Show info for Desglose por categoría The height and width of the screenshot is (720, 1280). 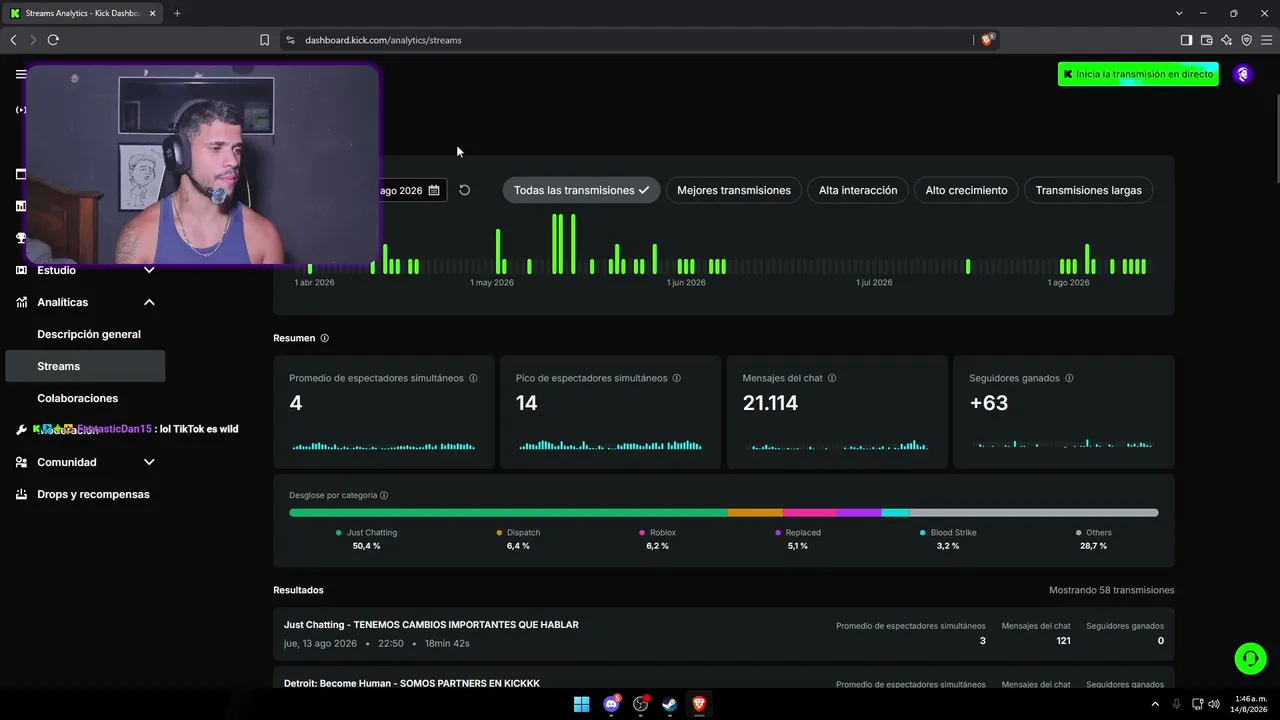tap(384, 495)
